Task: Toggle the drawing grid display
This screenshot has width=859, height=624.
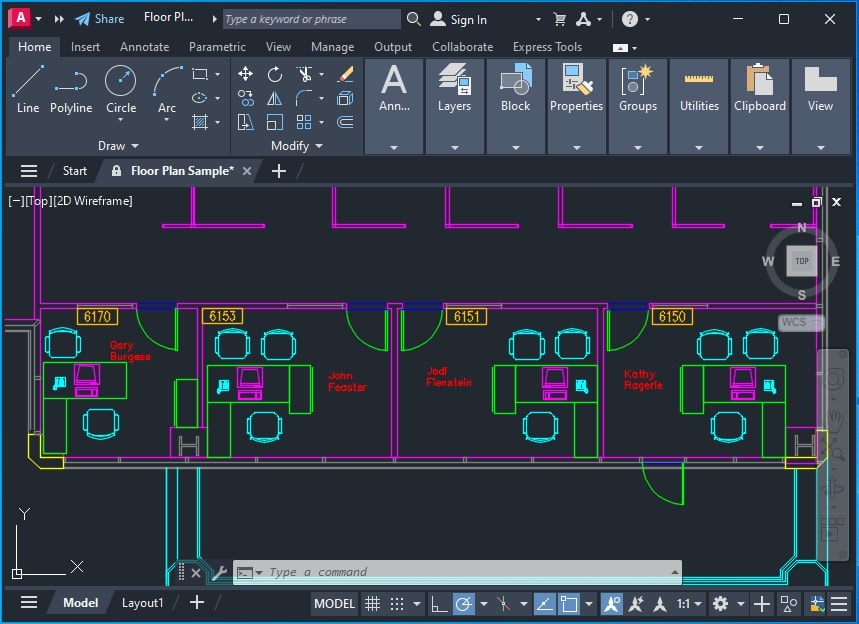Action: tap(373, 604)
